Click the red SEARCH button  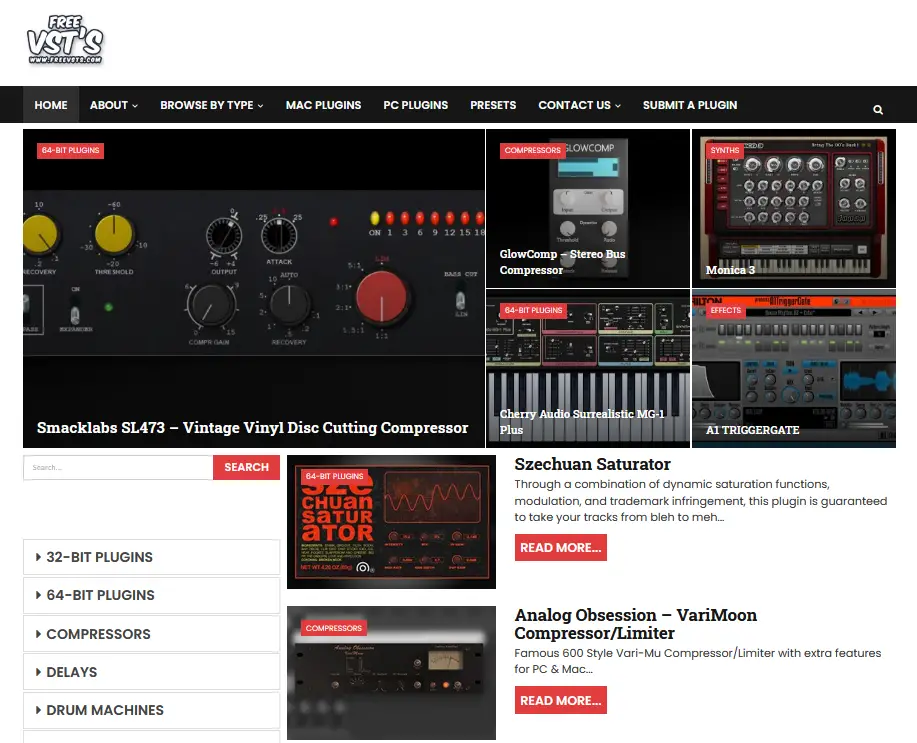(246, 467)
